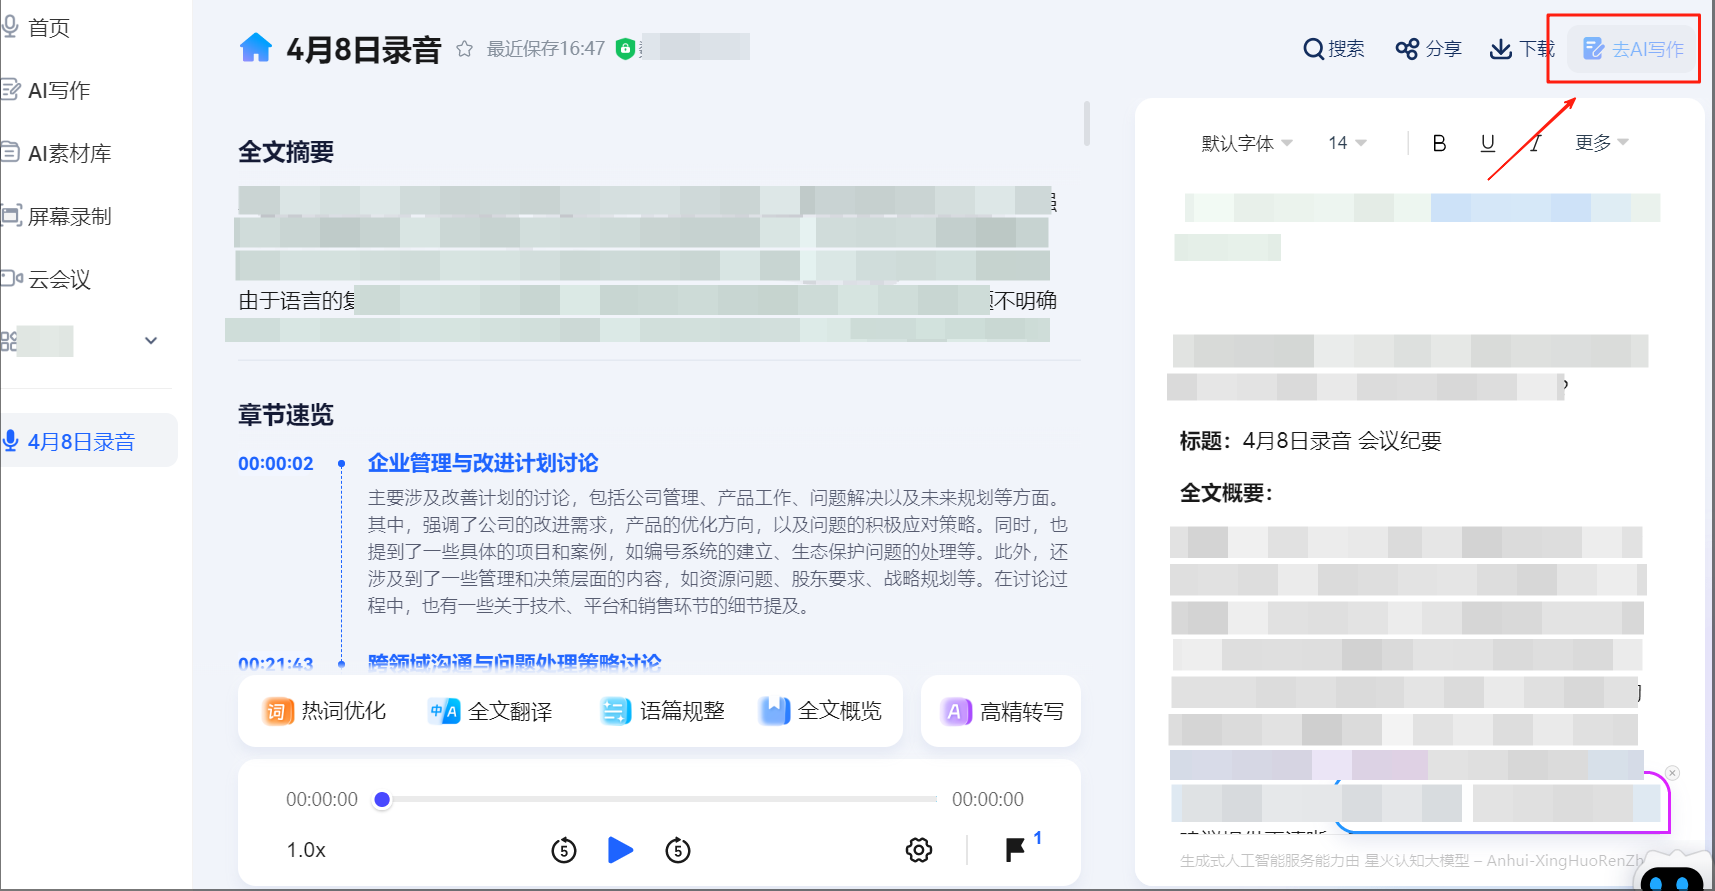Screen dimensions: 1715x891
Task: Open AI素材库 in the sidebar
Action: pos(56,153)
